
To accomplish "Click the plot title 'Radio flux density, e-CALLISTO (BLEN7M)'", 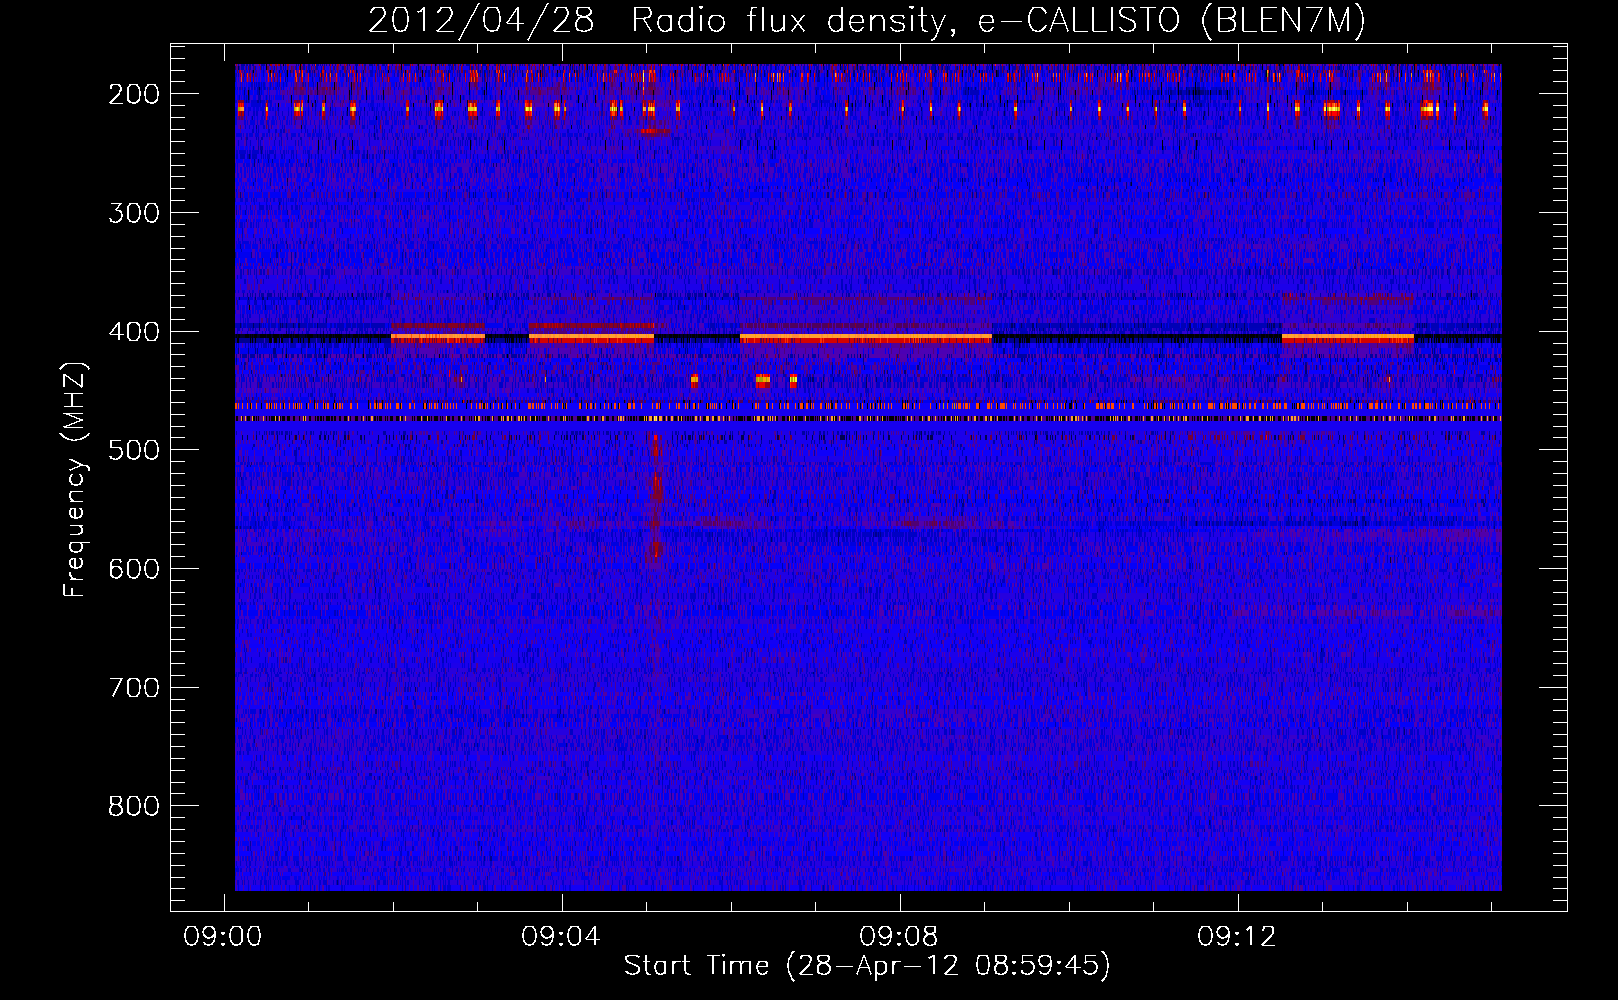I will pos(998,21).
